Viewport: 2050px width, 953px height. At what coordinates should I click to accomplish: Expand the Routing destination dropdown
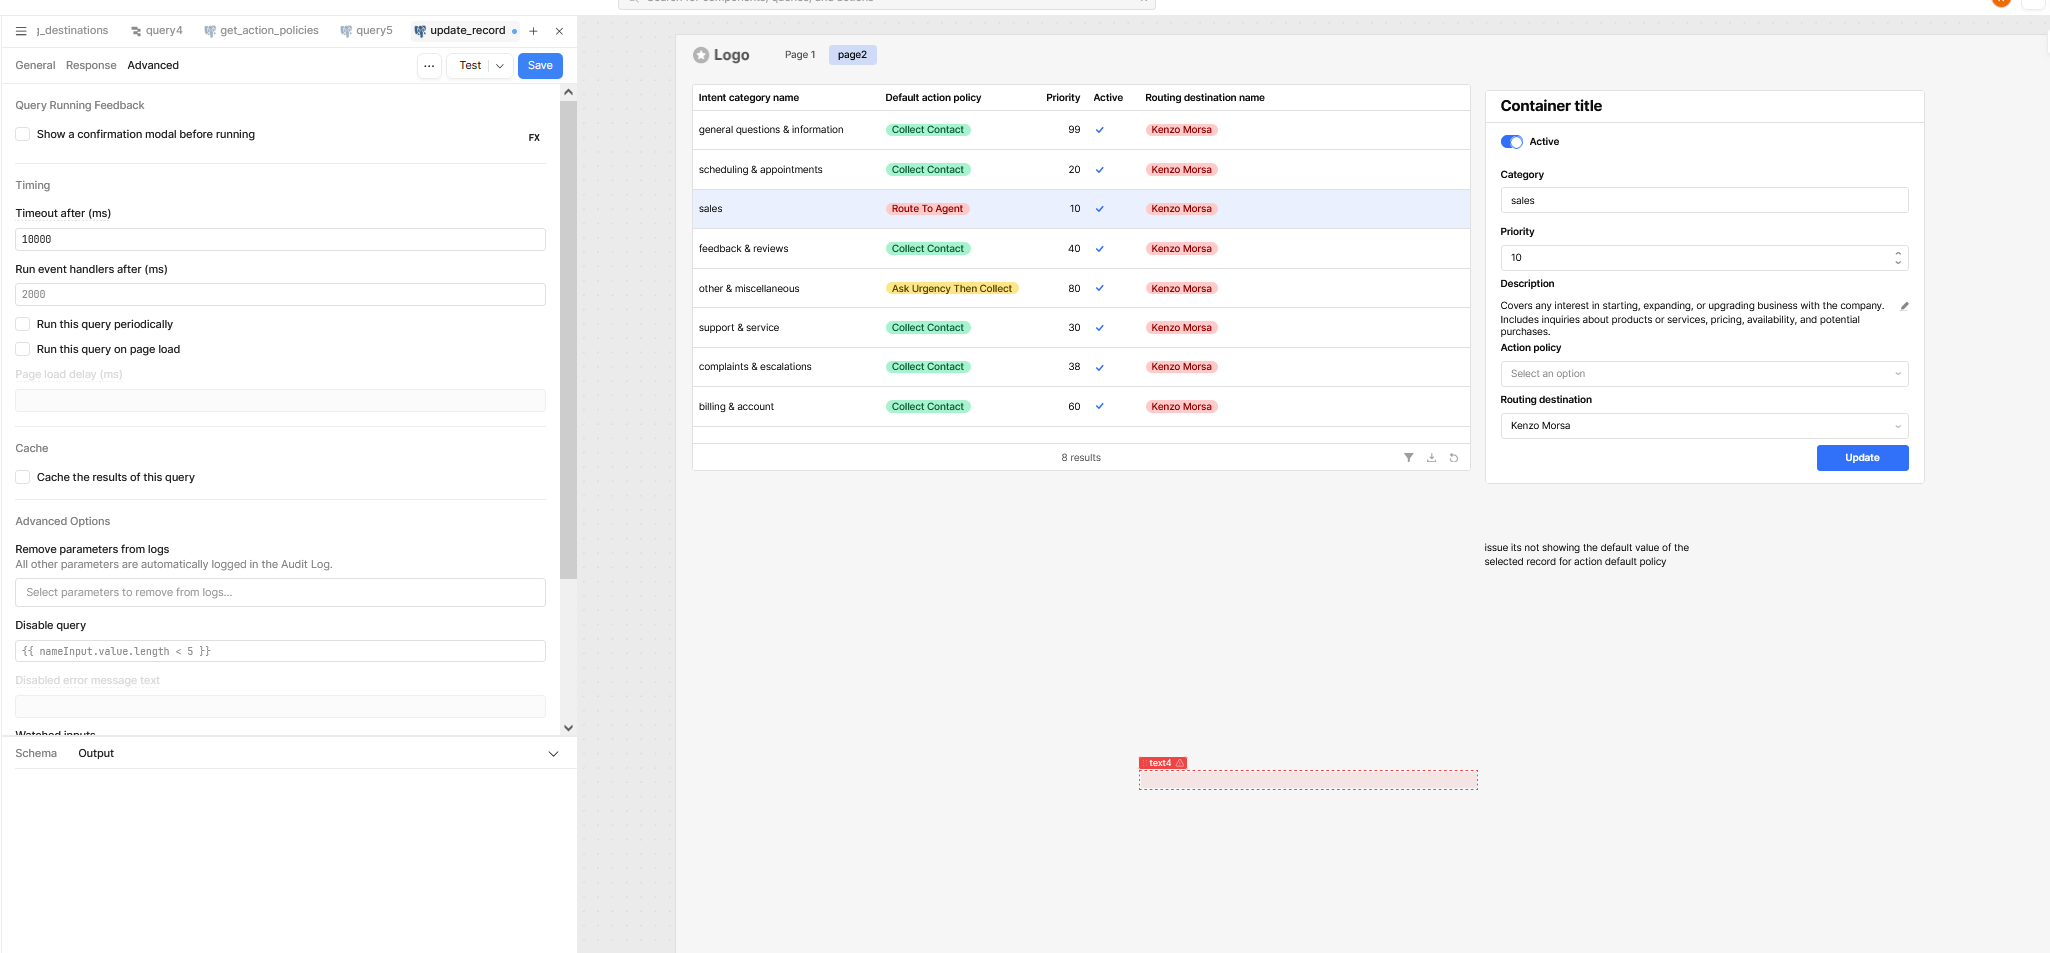(x=1703, y=426)
